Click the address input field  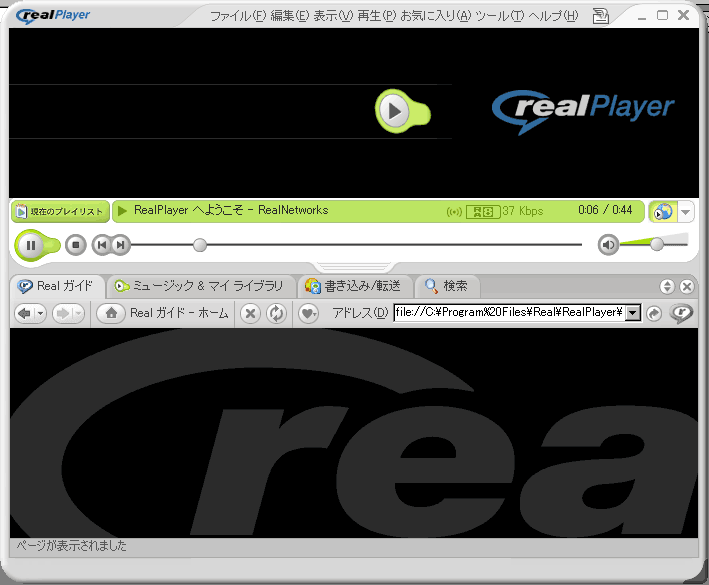pos(510,312)
